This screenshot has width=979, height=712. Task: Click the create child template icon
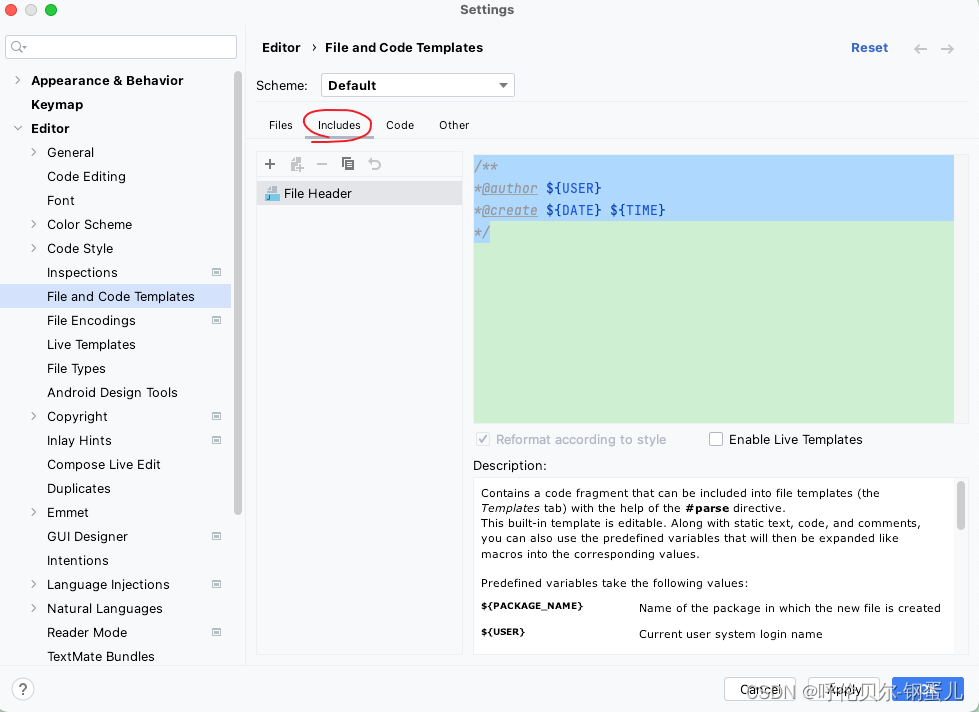coord(297,164)
